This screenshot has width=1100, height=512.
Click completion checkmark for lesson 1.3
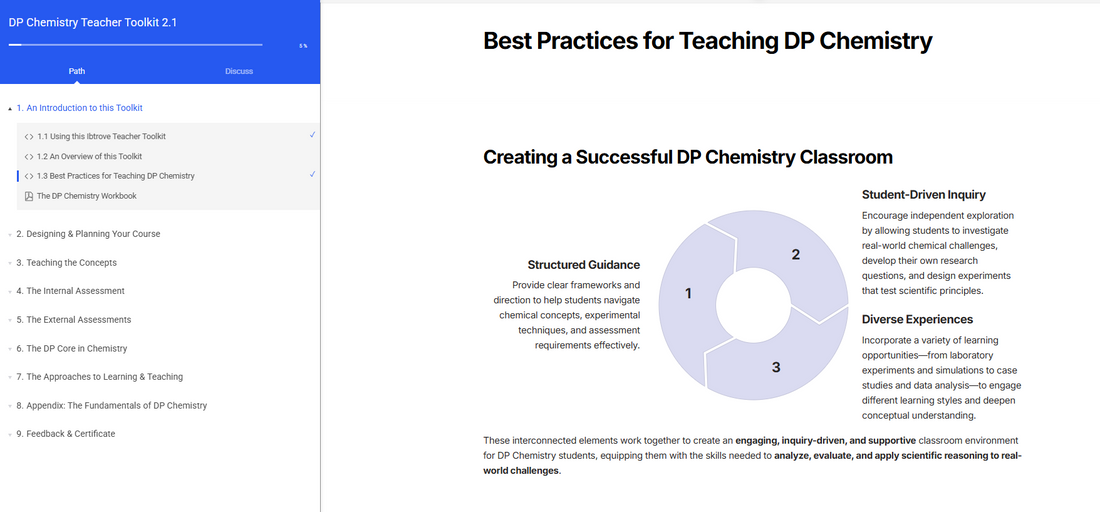point(313,175)
